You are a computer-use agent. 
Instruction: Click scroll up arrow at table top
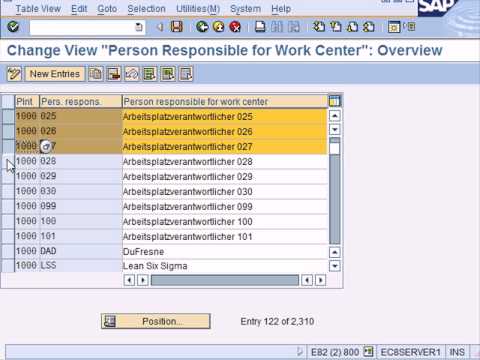(x=334, y=116)
